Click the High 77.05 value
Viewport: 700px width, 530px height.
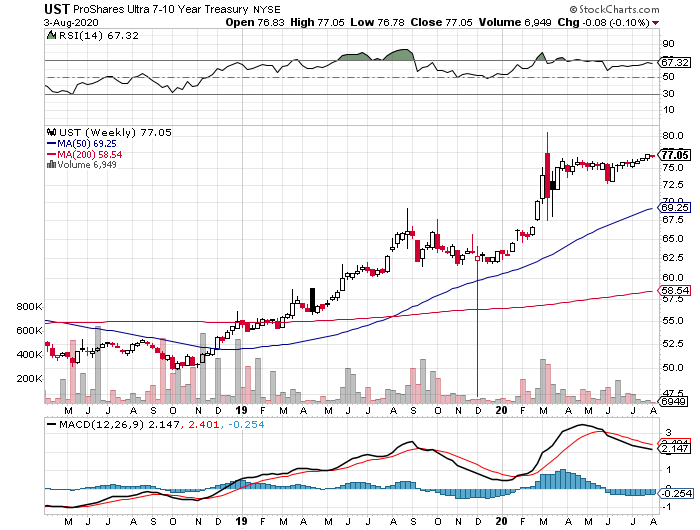pyautogui.click(x=317, y=22)
